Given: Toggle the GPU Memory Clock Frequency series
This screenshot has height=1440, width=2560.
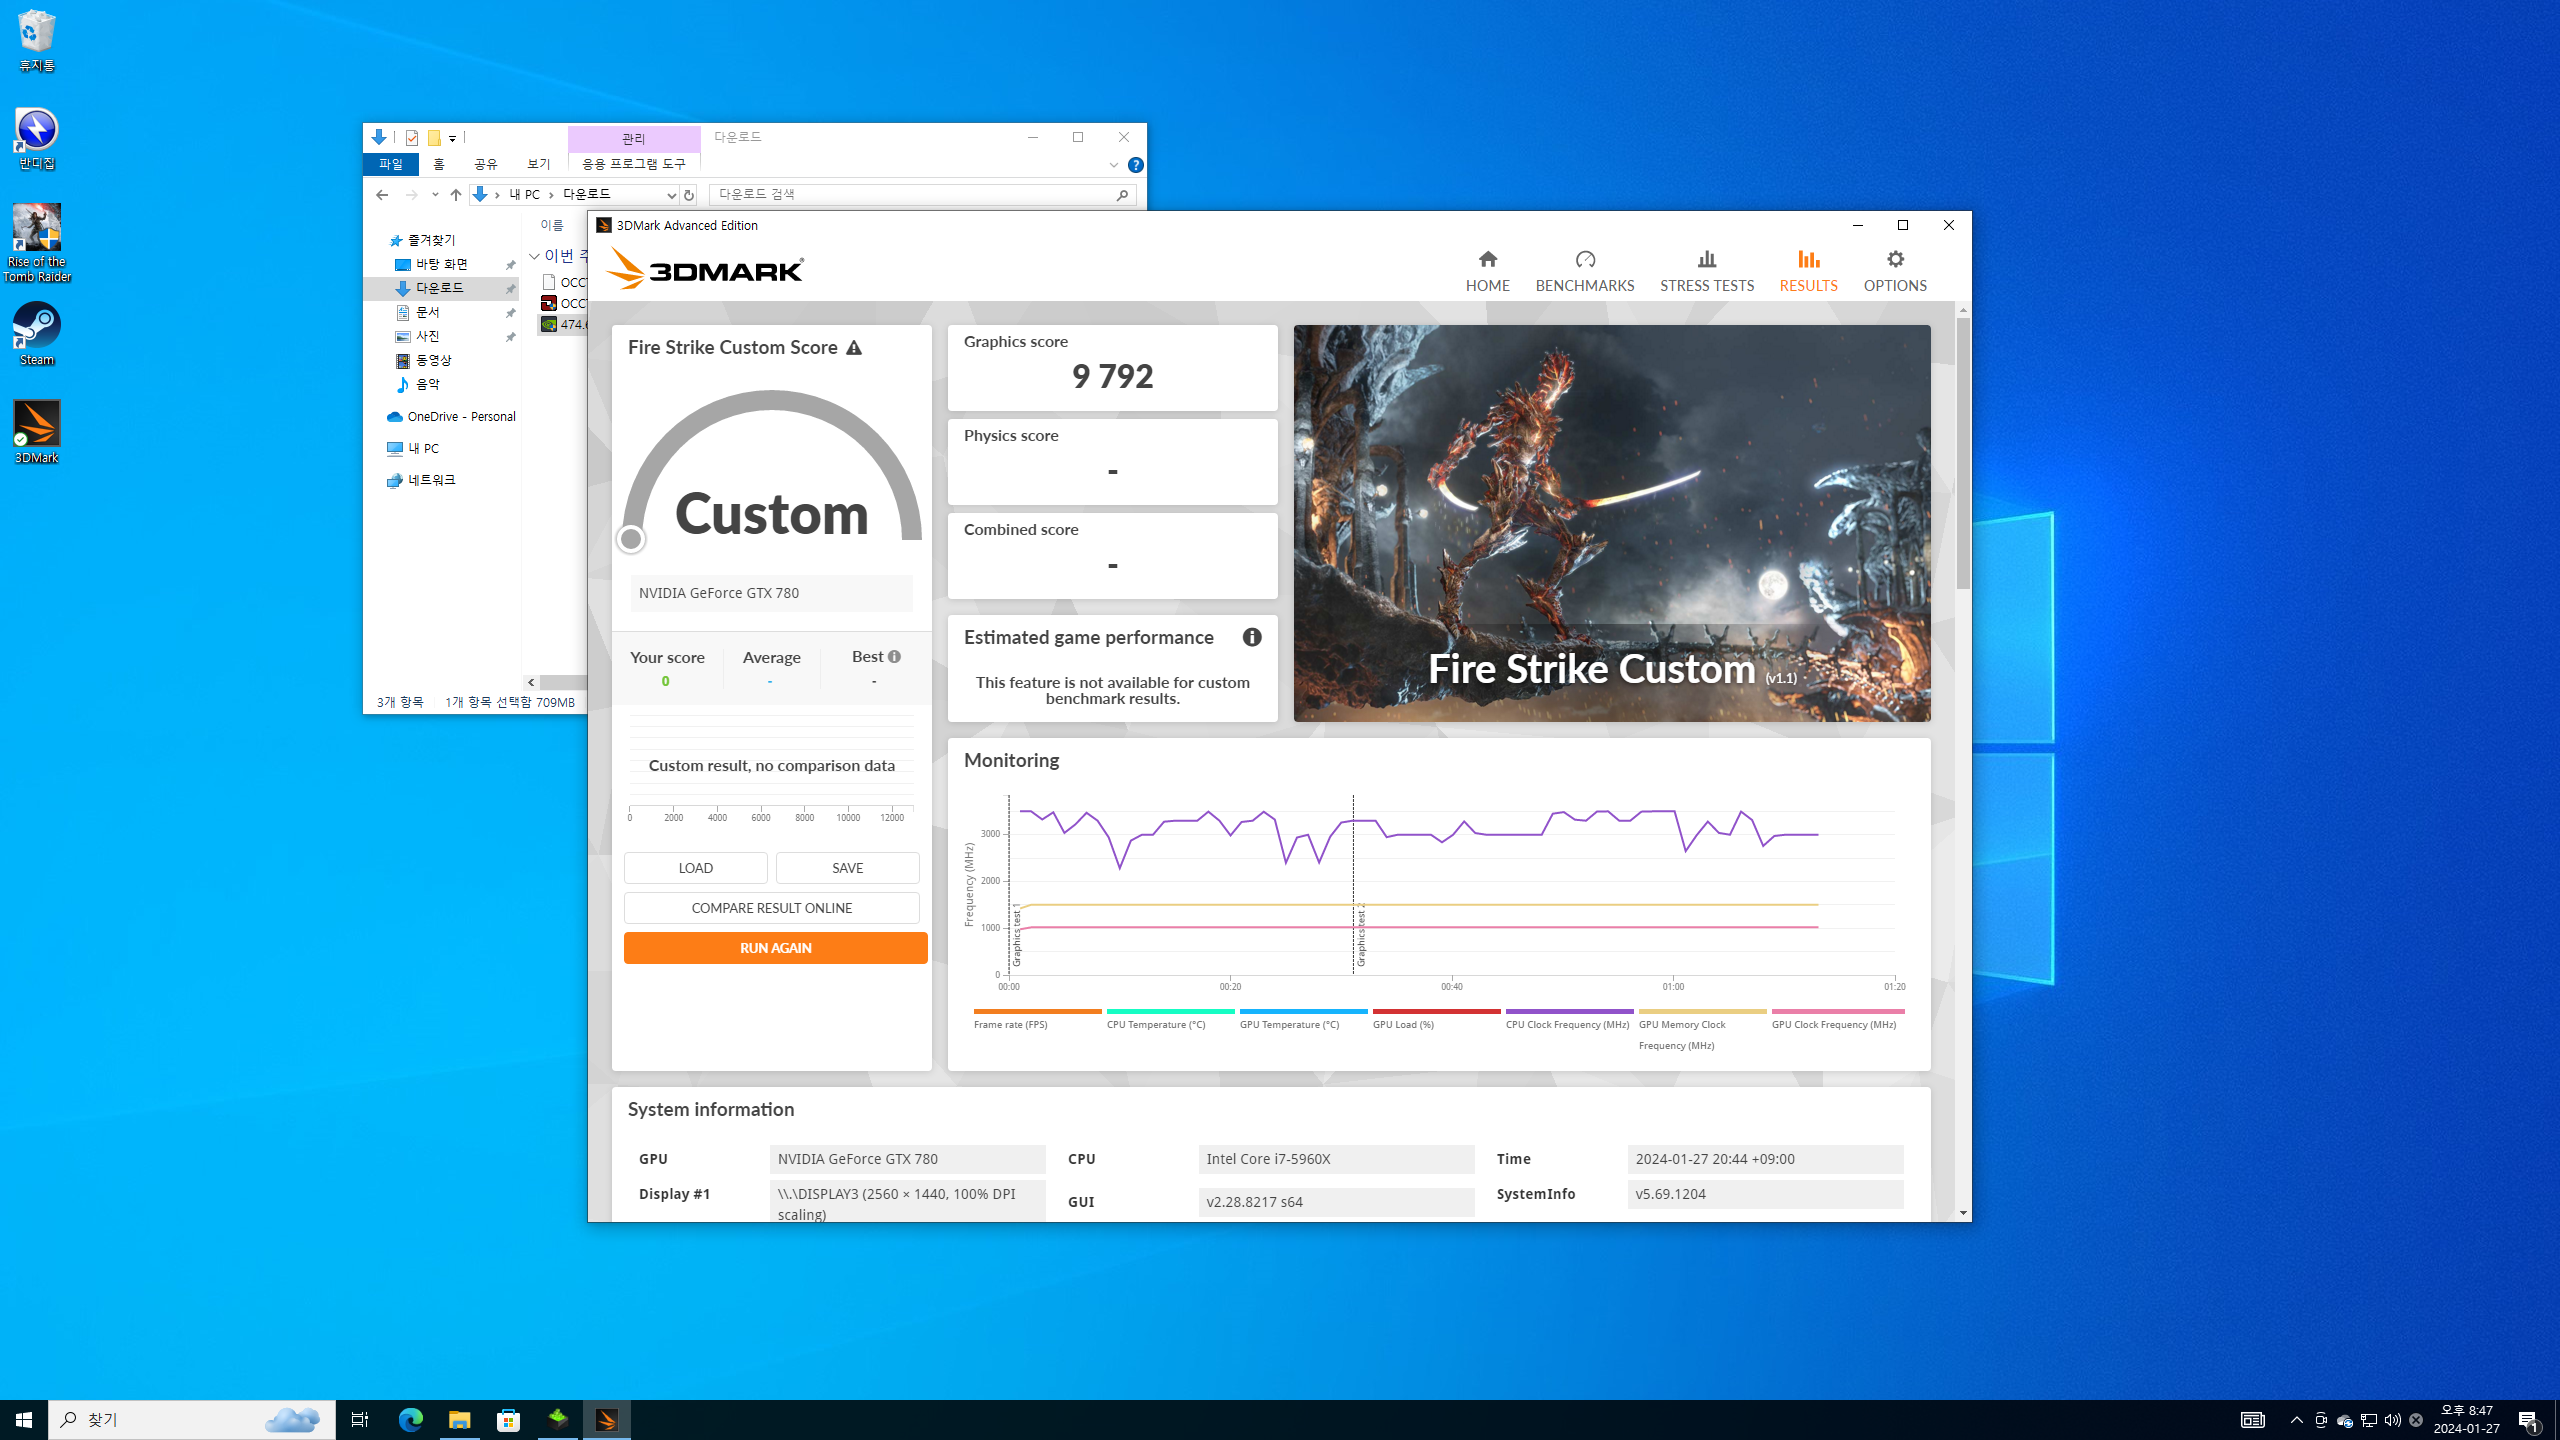Looking at the screenshot, I should (1702, 1030).
